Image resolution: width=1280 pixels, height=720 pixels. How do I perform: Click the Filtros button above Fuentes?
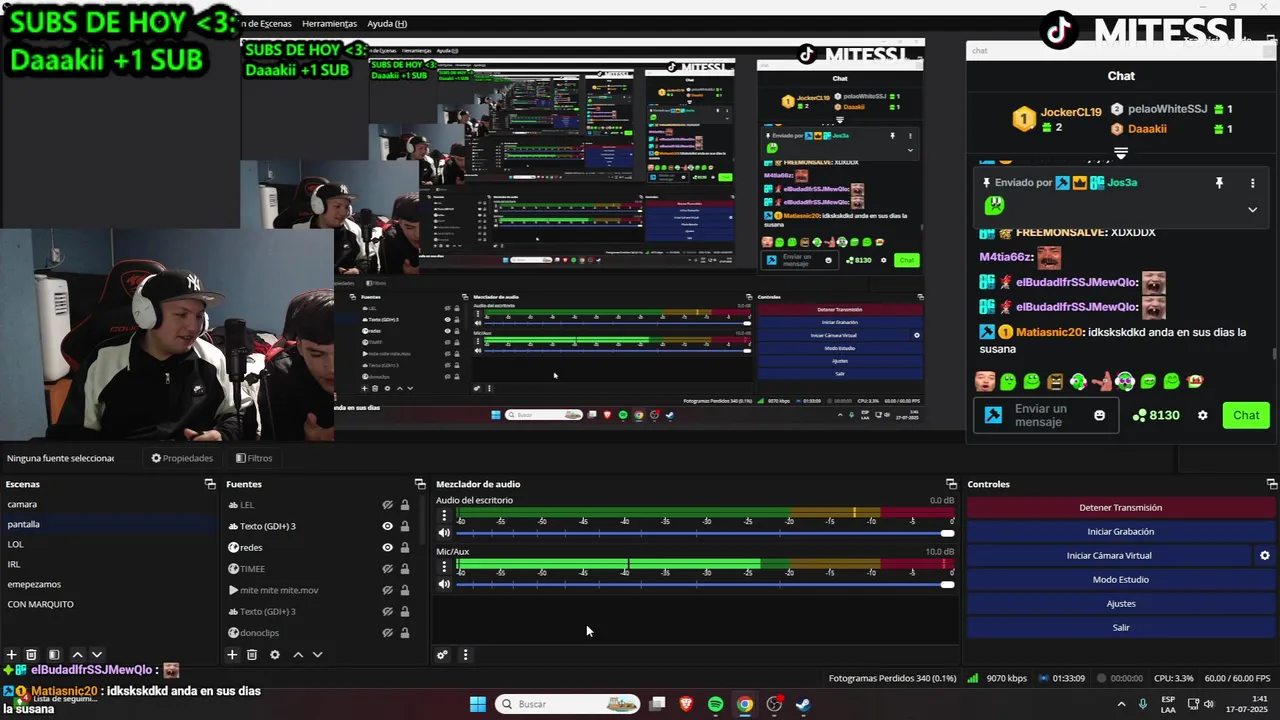(x=254, y=458)
